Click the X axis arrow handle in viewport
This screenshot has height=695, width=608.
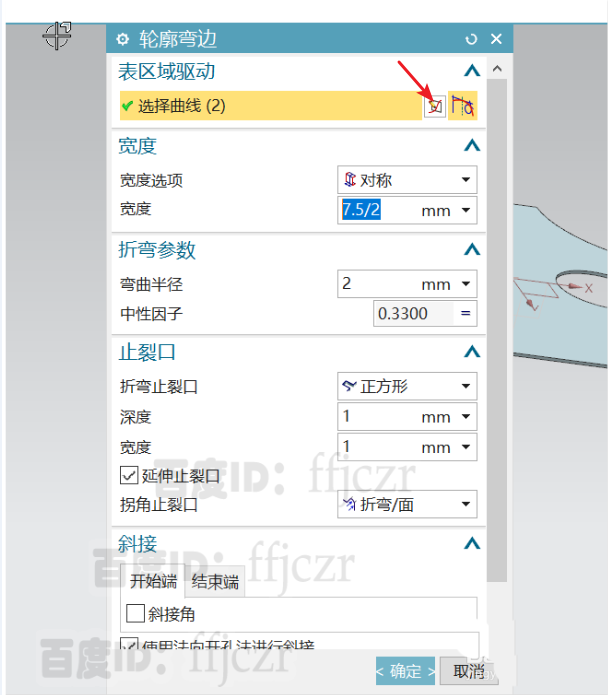tap(575, 287)
